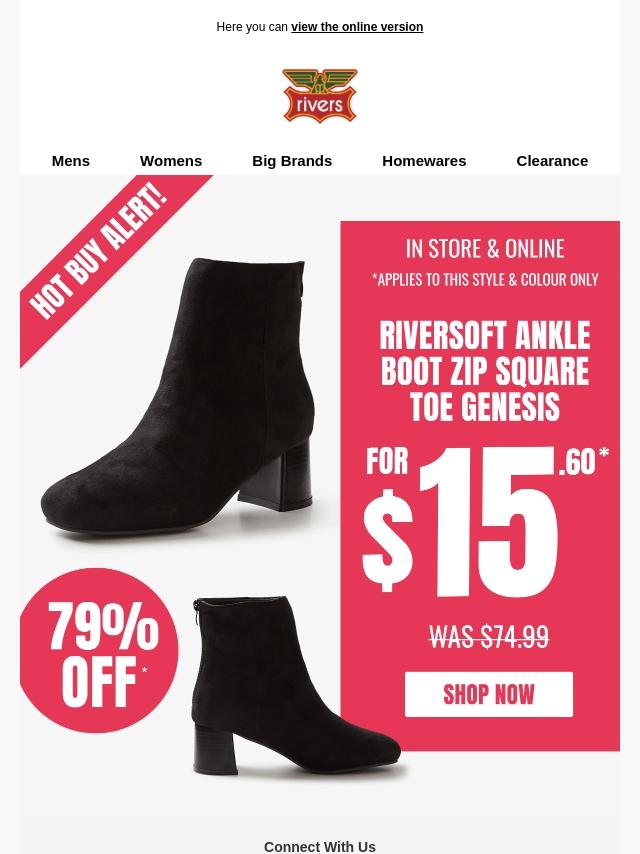
Task: Click the WAS $74.99 strikethrough price
Action: (x=489, y=637)
